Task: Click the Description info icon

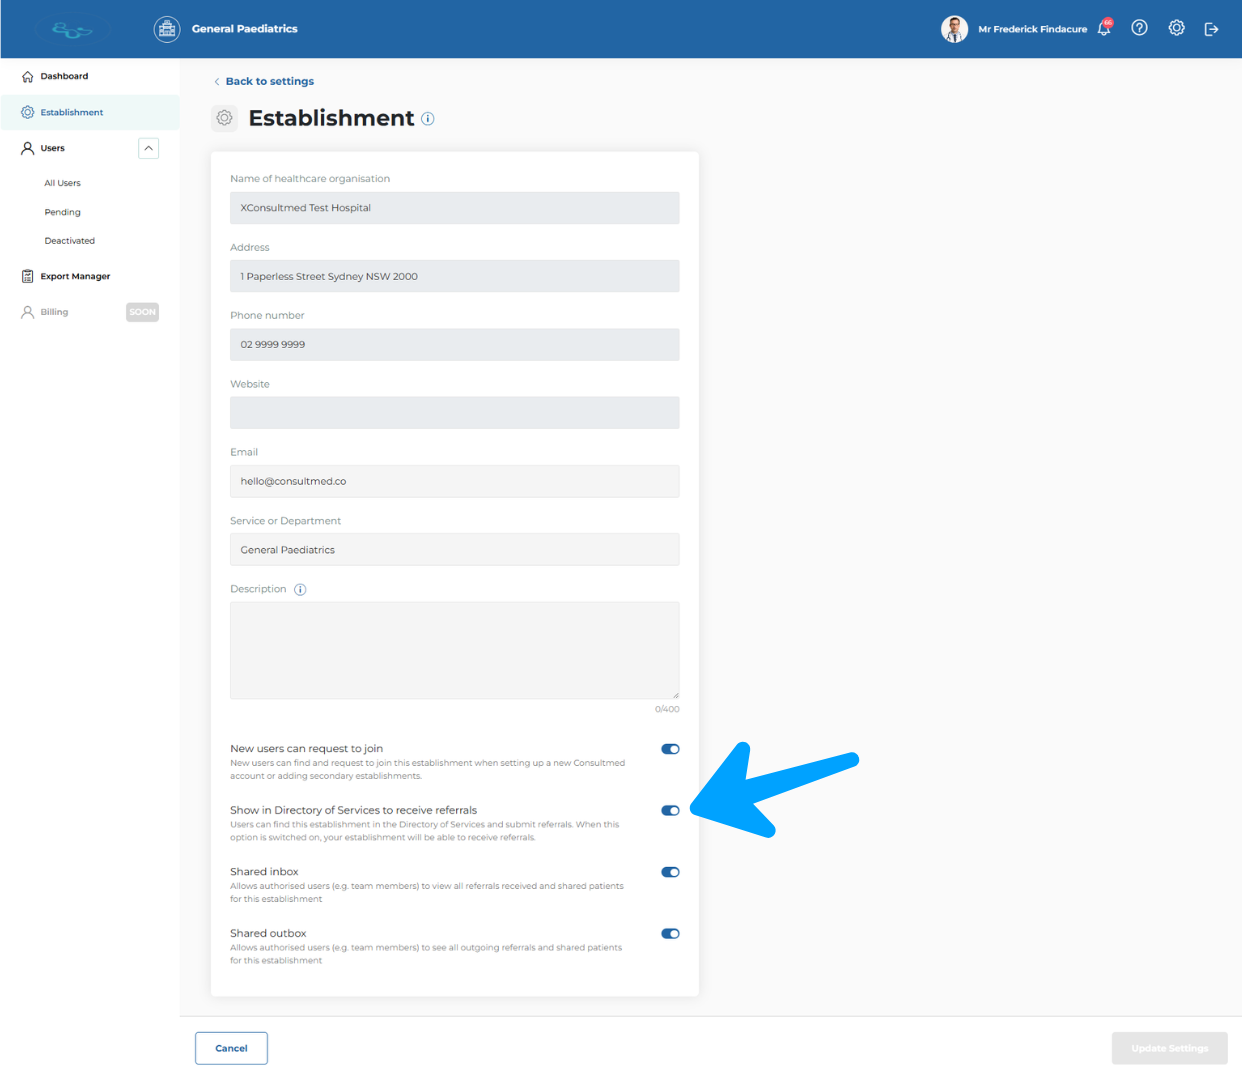Action: click(300, 590)
